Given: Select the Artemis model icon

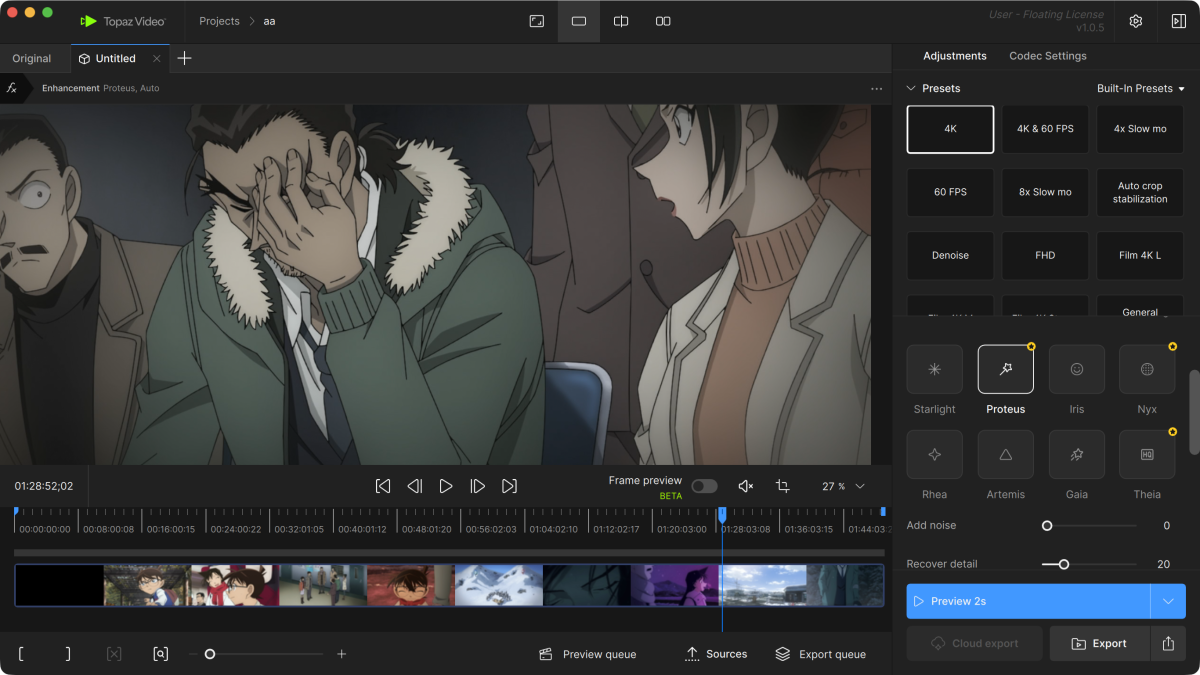Looking at the screenshot, I should pyautogui.click(x=1005, y=455).
